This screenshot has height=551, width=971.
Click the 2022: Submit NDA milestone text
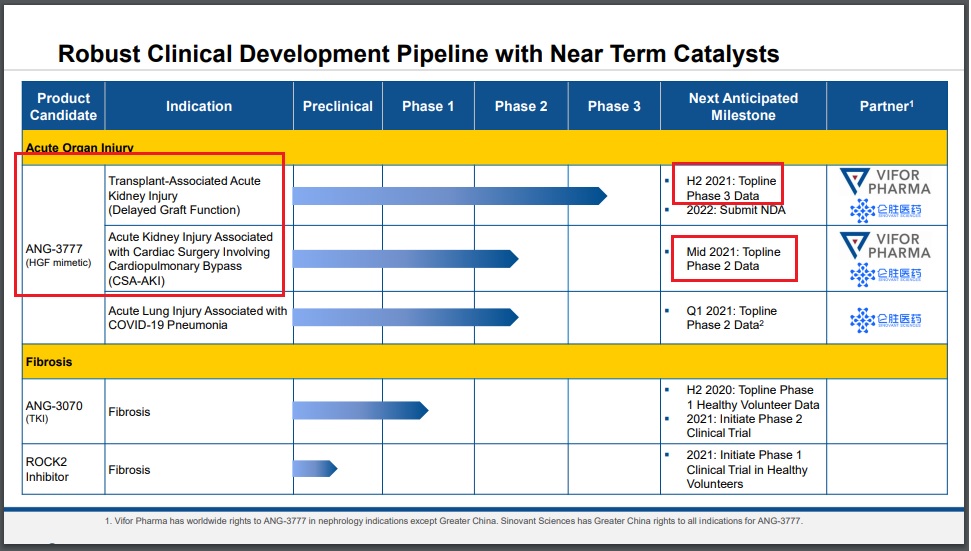coord(735,210)
